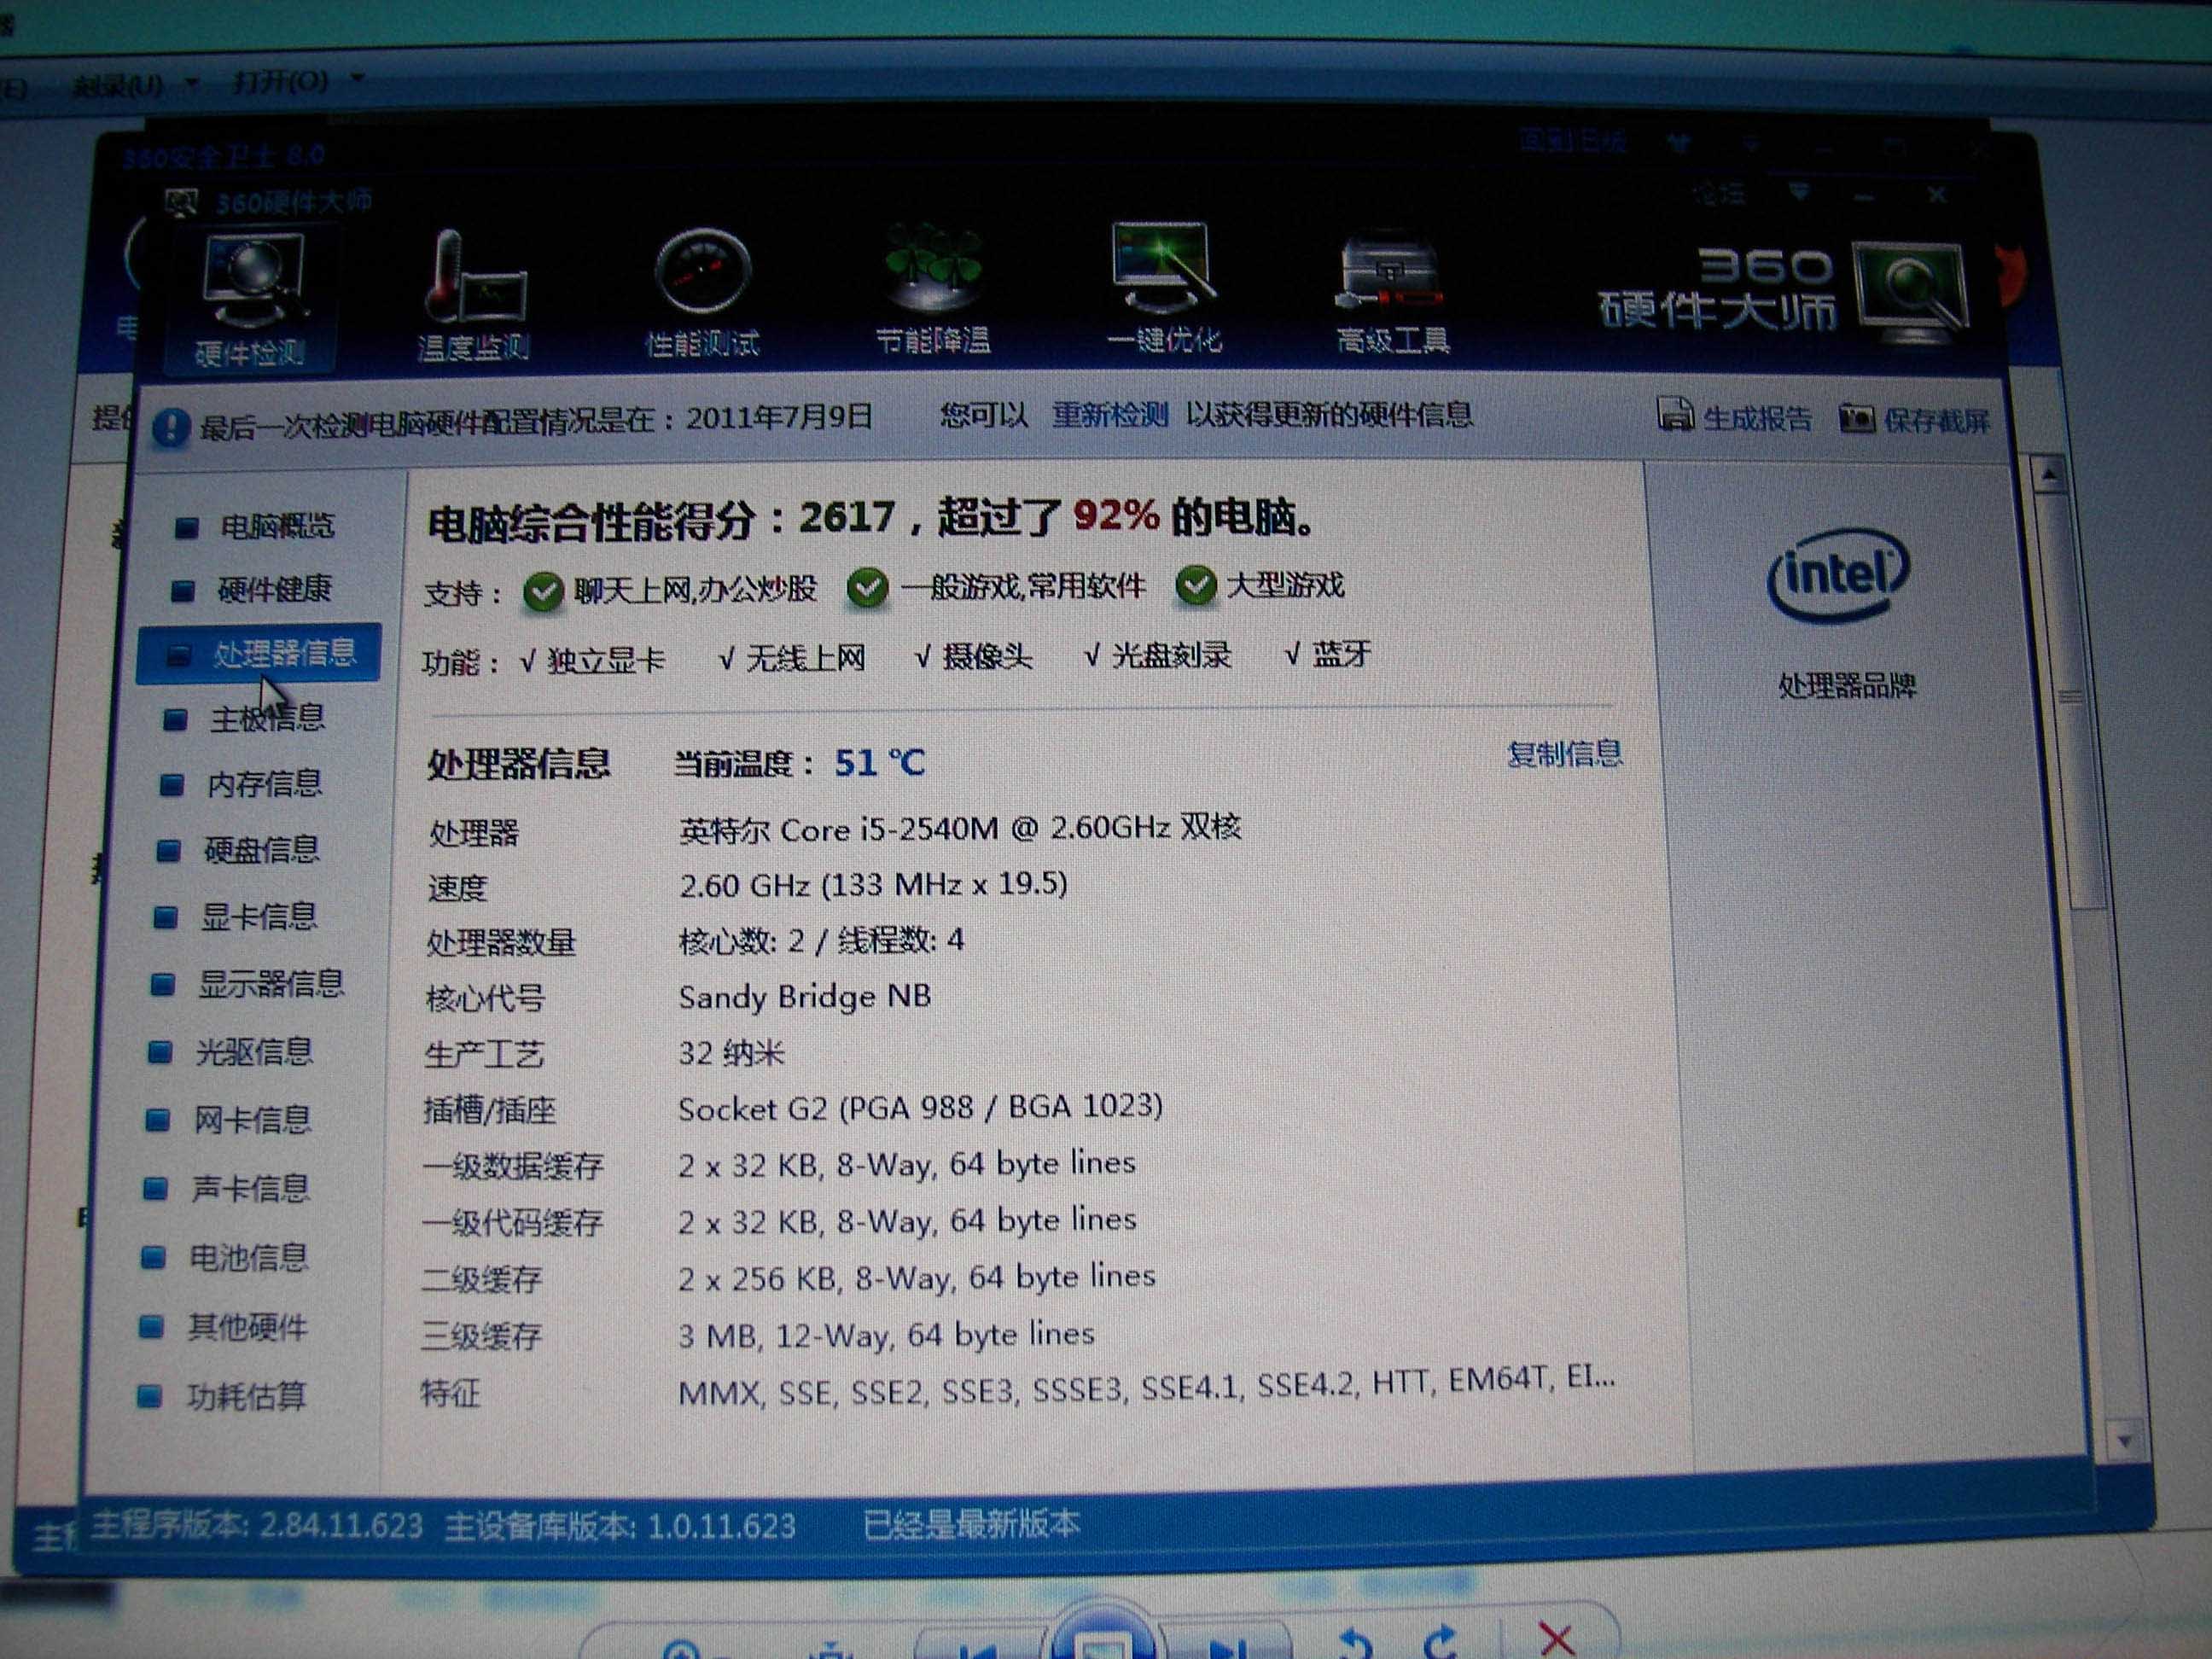Click the 一级数据缓存 cache value row
This screenshot has width=2212, height=1659.
906,1163
